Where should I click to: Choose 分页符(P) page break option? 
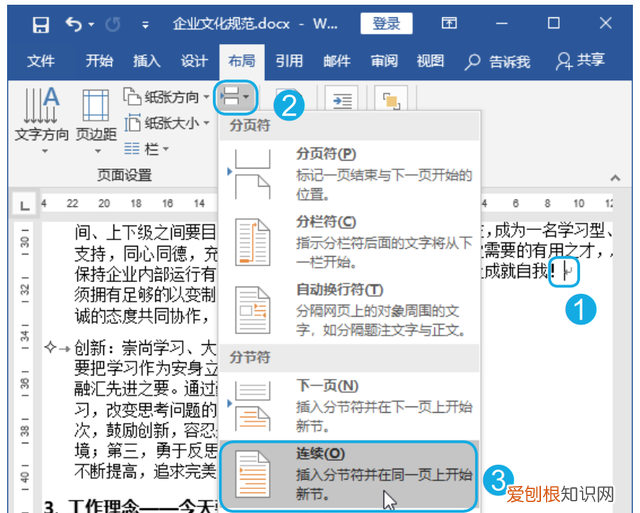(349, 175)
